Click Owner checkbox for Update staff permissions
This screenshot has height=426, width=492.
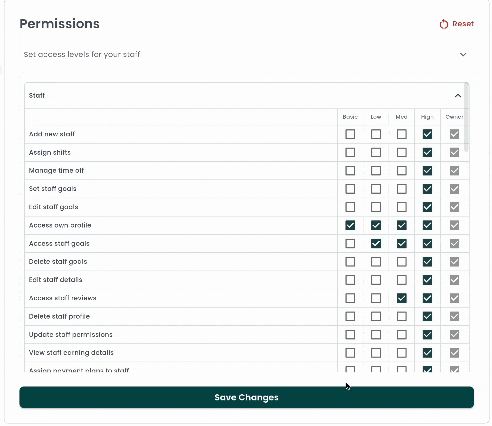454,335
